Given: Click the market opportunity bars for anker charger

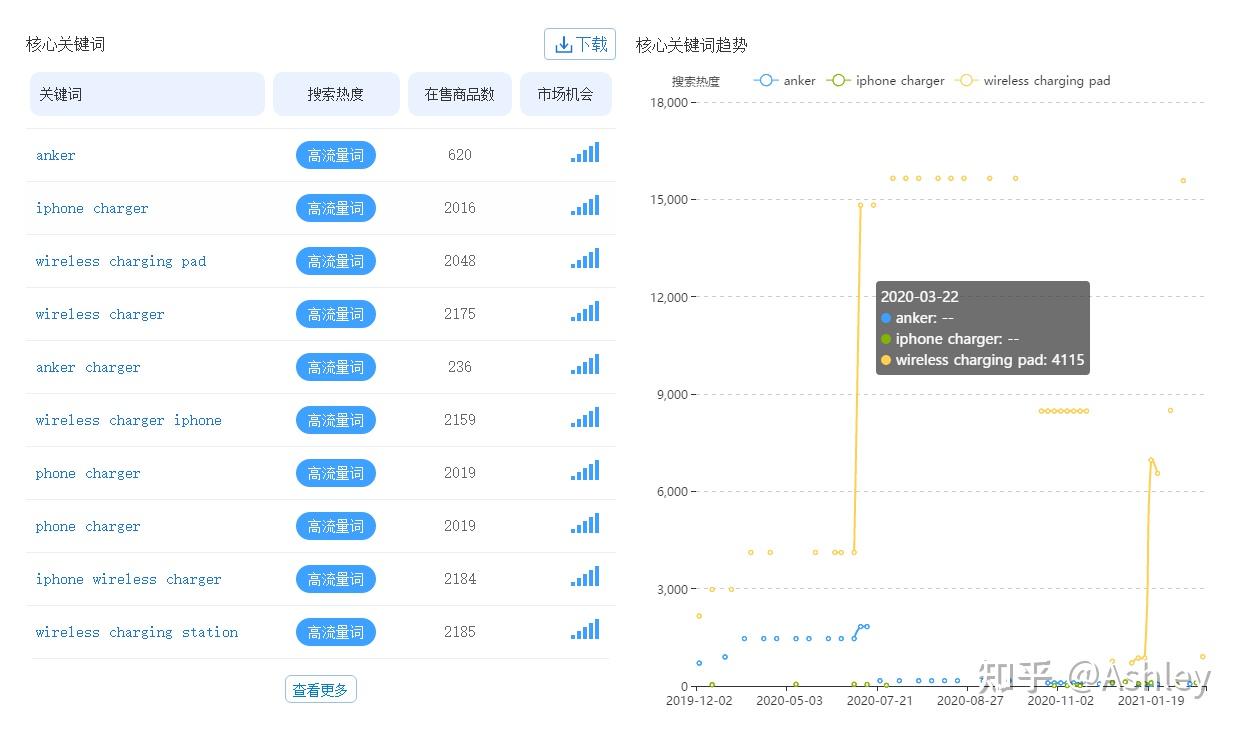Looking at the screenshot, I should coord(585,364).
